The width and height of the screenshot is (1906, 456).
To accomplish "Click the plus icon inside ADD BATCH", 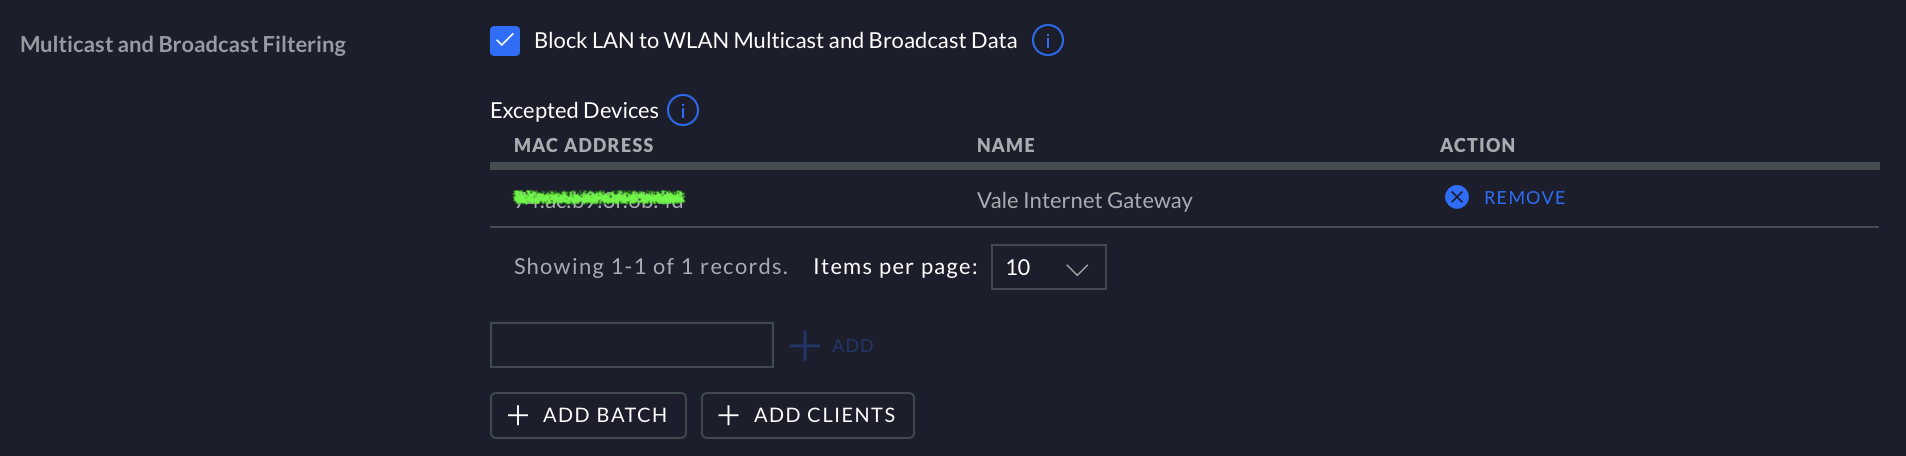I will coord(518,415).
